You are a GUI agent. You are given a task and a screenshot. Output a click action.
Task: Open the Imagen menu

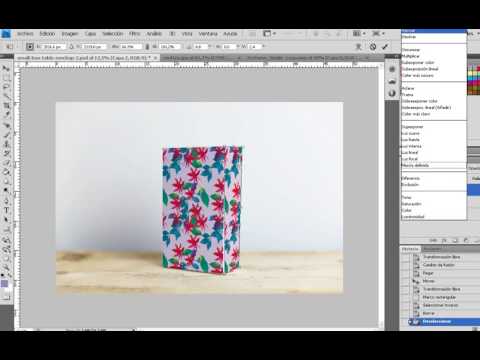[x=70, y=34]
